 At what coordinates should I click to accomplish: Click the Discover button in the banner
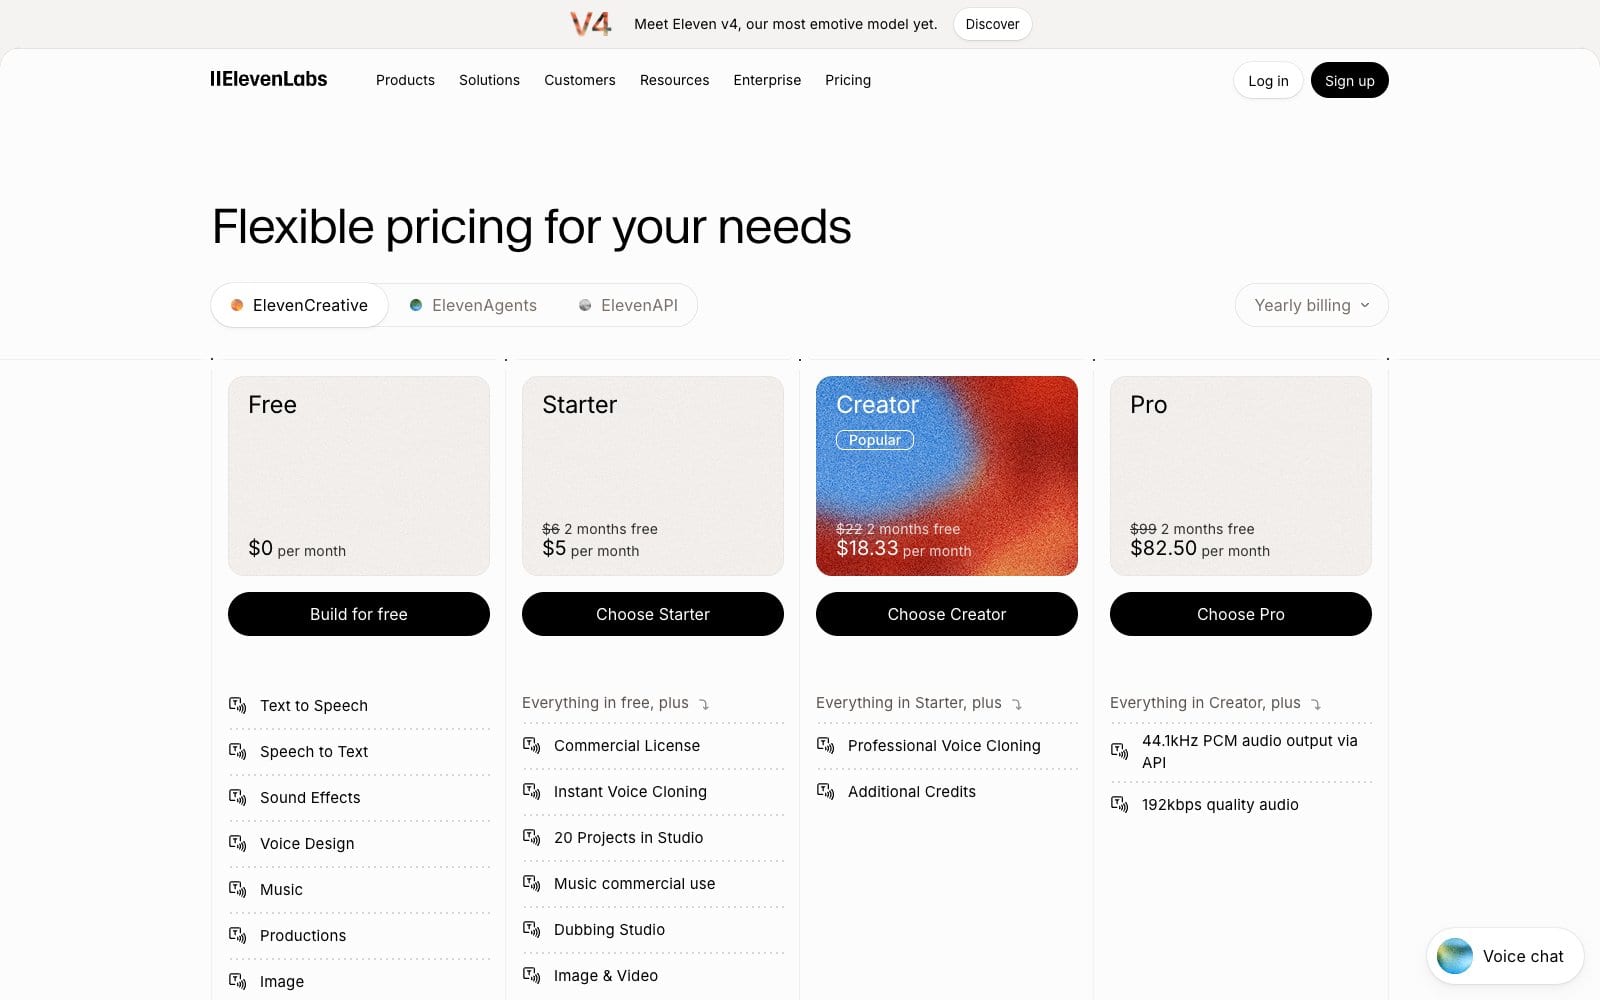point(992,24)
